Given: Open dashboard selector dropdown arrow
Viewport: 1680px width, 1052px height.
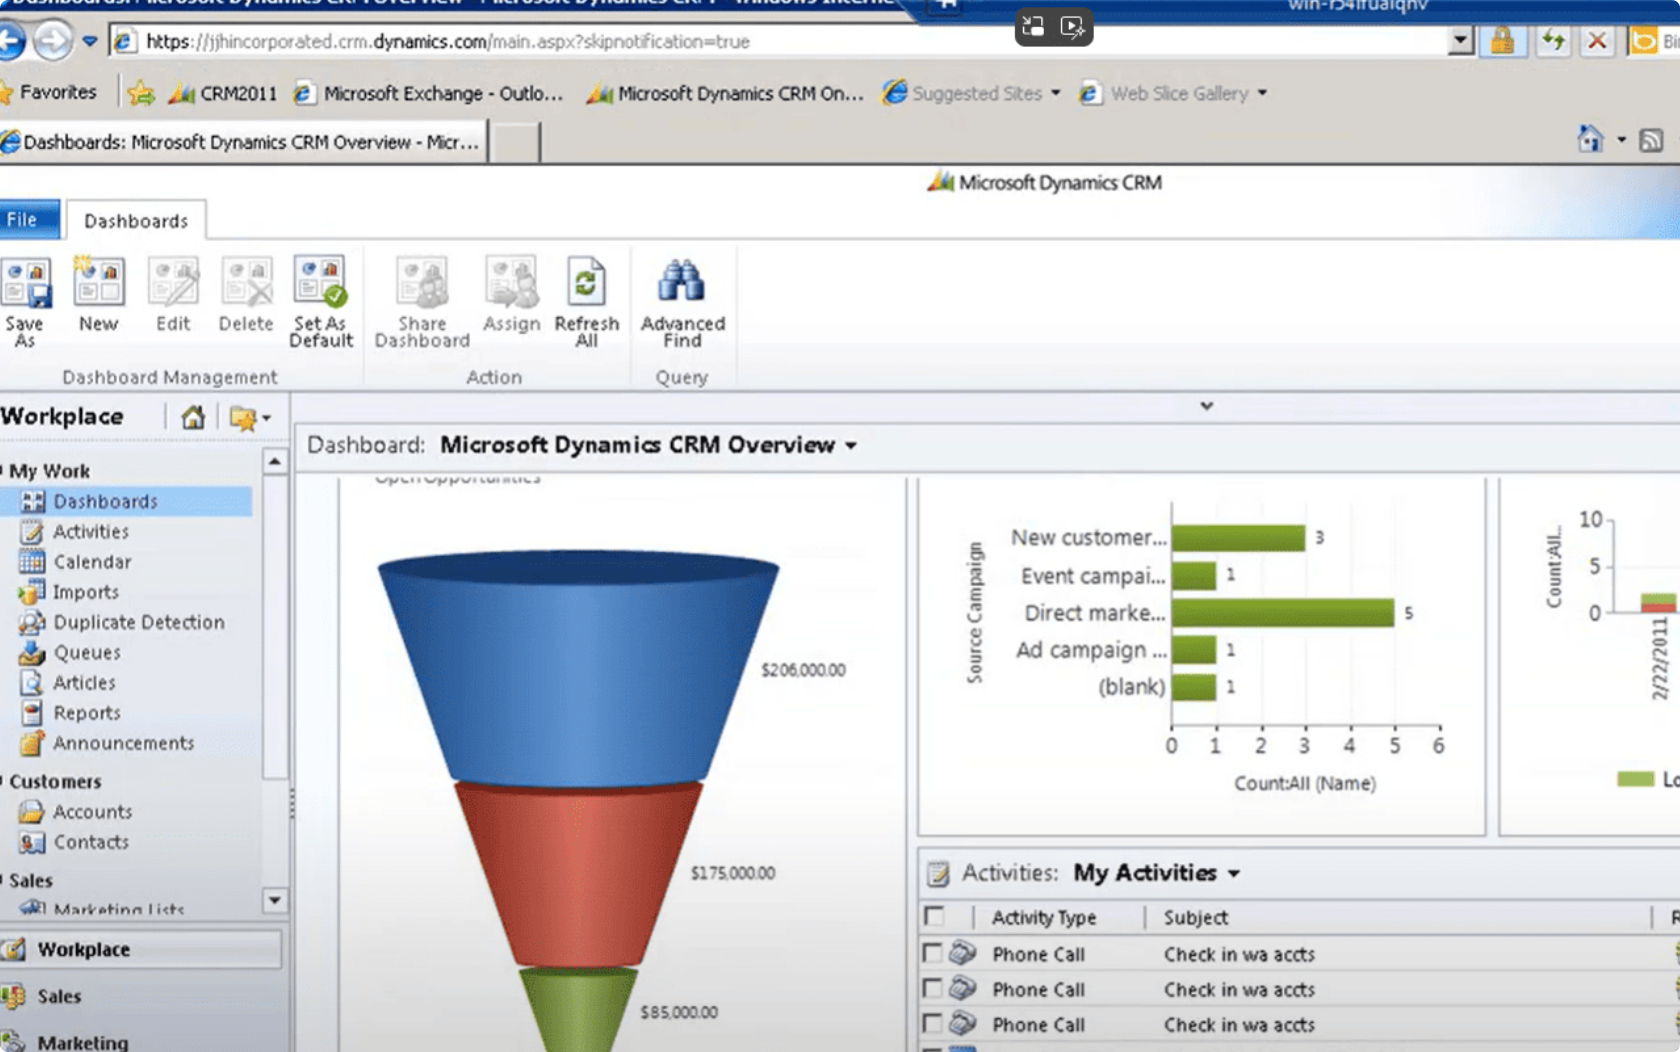Looking at the screenshot, I should 851,446.
